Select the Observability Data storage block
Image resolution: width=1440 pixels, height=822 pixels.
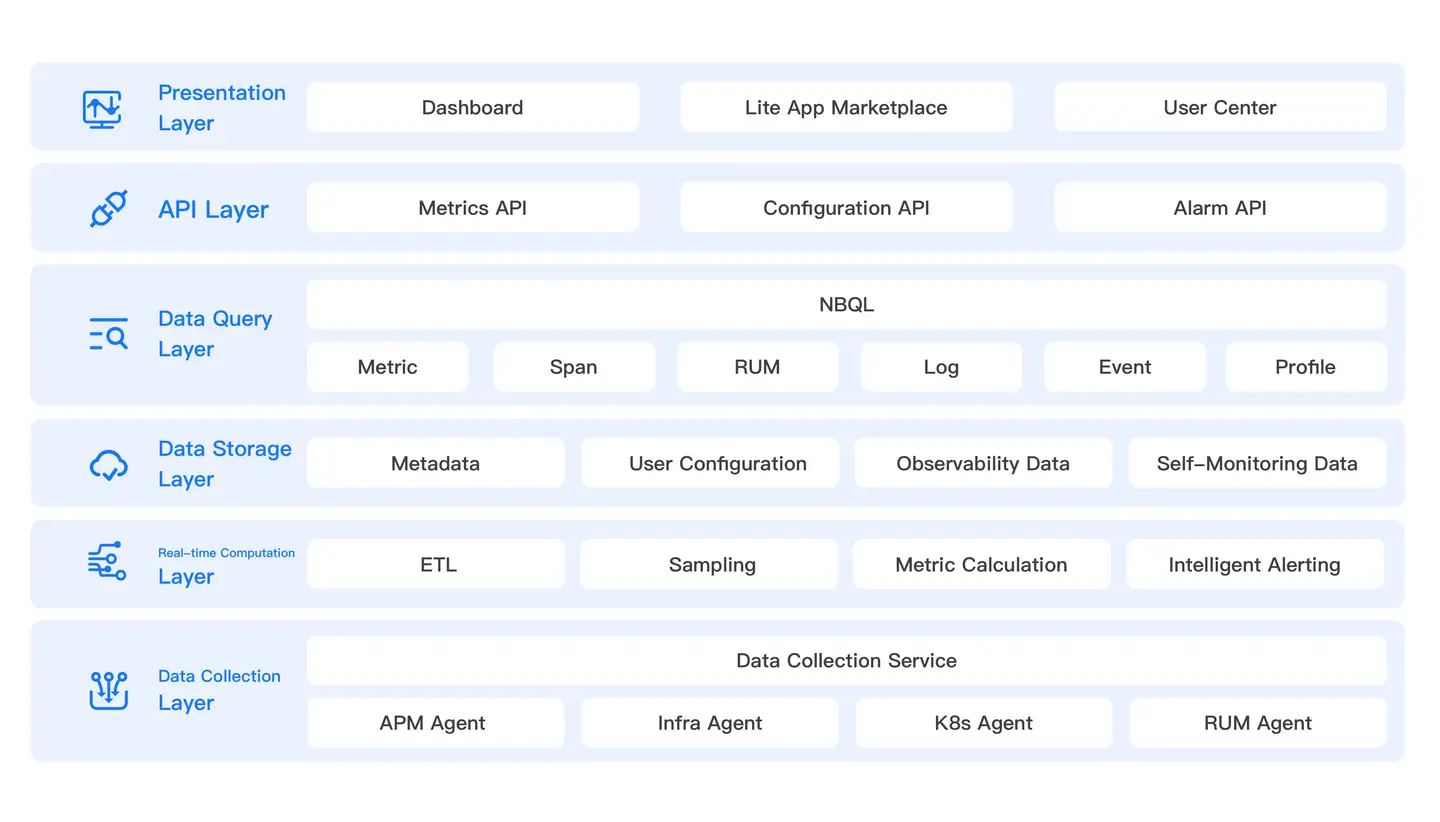pos(983,463)
